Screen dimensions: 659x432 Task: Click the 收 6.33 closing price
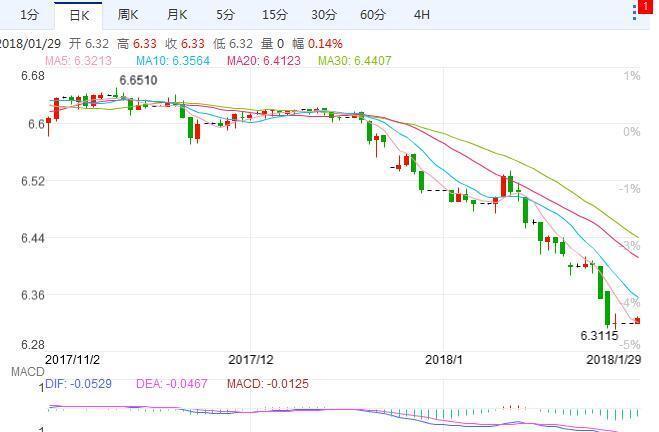click(x=185, y=44)
